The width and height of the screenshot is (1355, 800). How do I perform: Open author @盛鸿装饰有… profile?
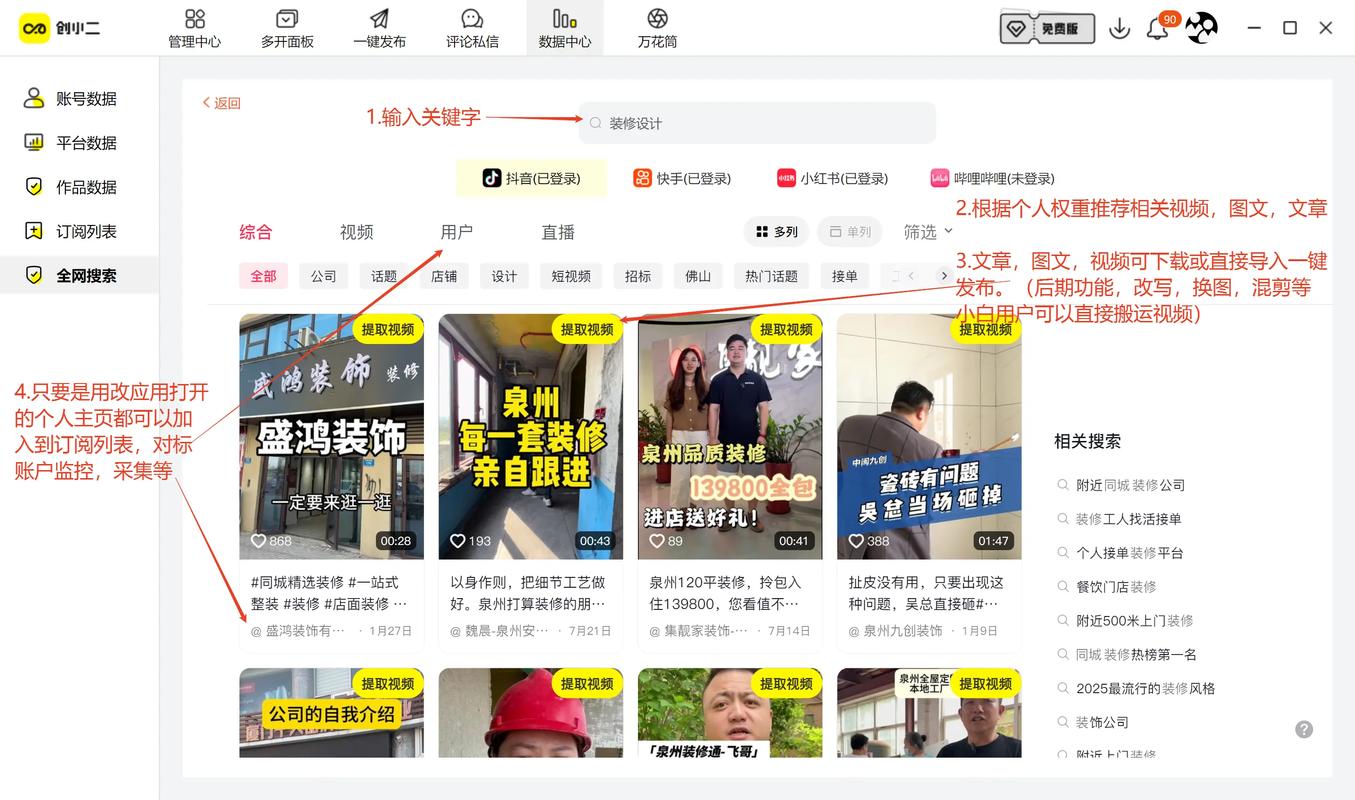(x=297, y=631)
